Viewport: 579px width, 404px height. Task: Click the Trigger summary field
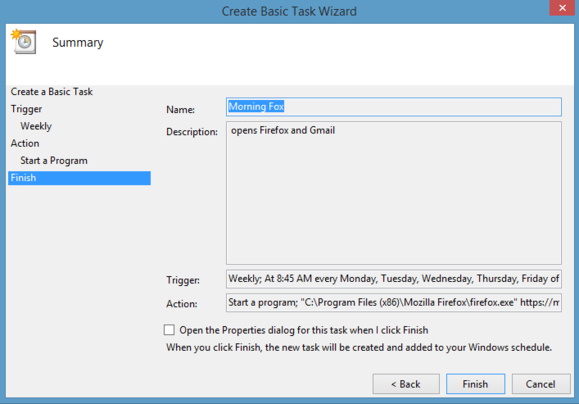coord(394,279)
